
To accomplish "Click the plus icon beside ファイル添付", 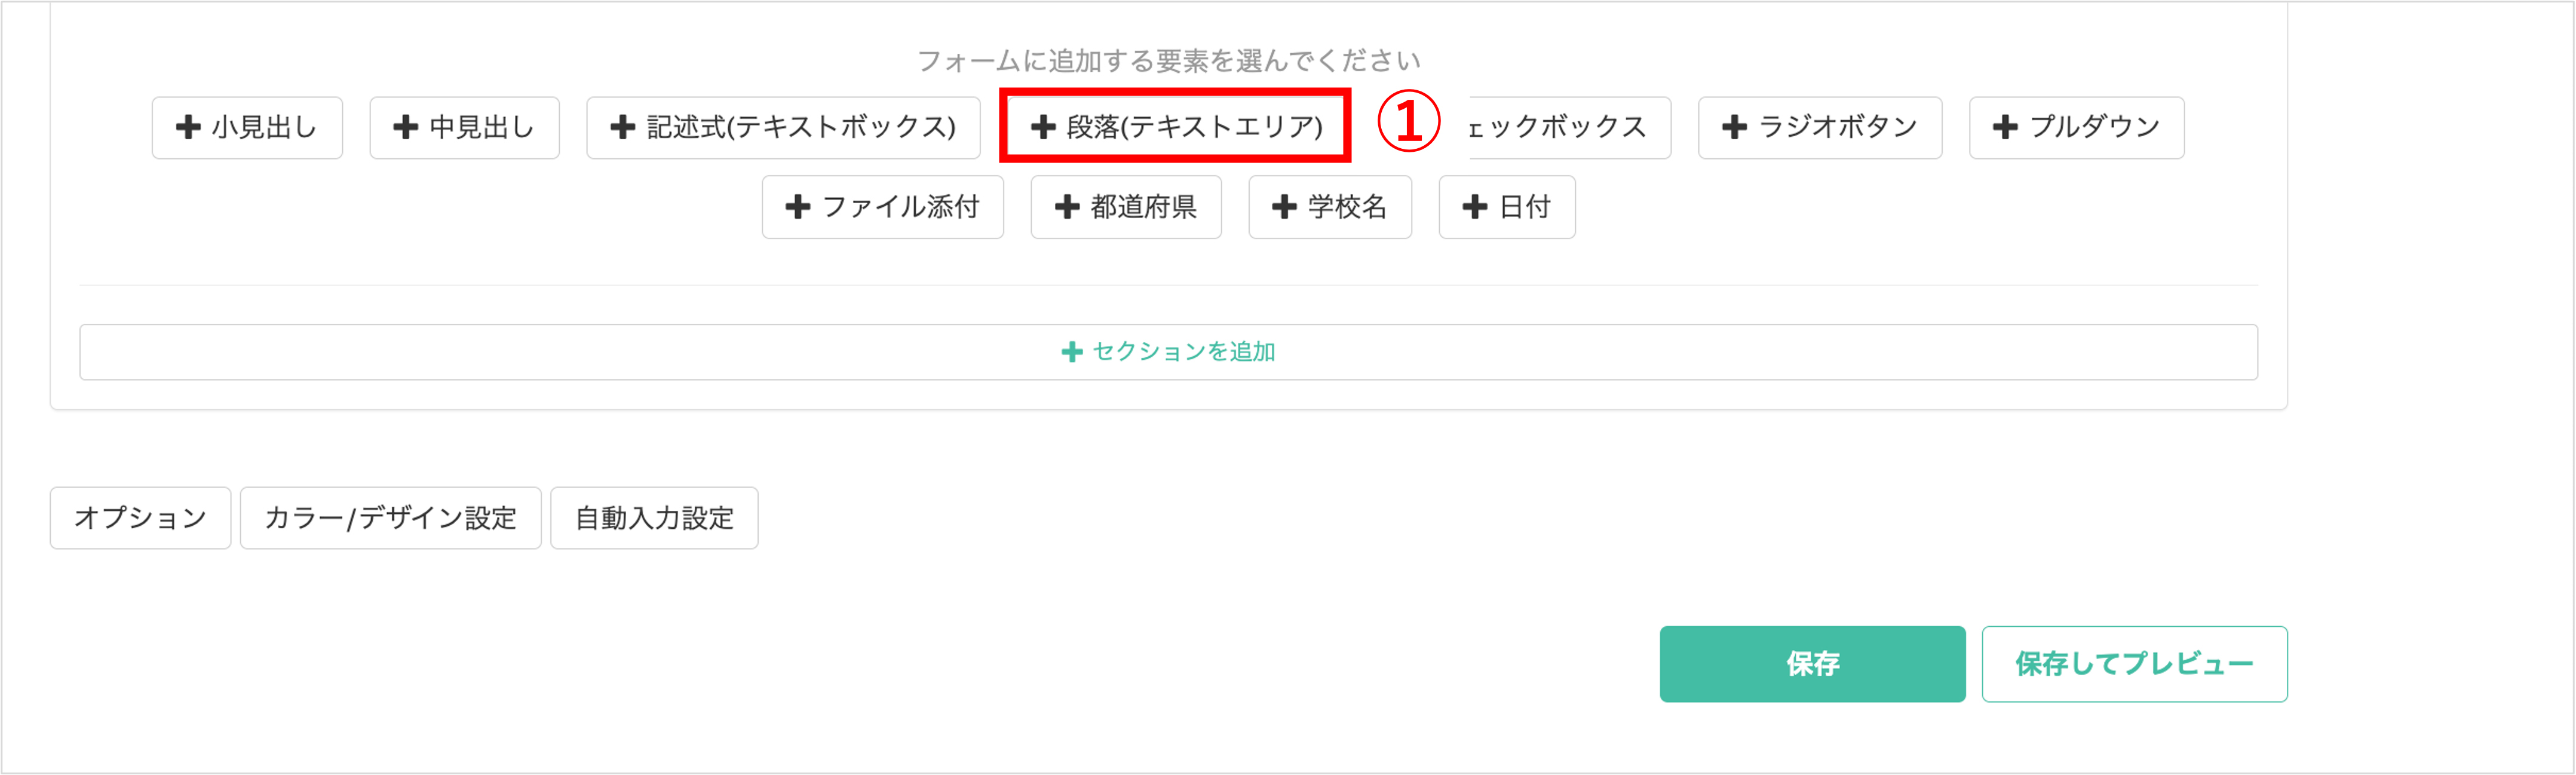I will coord(798,207).
